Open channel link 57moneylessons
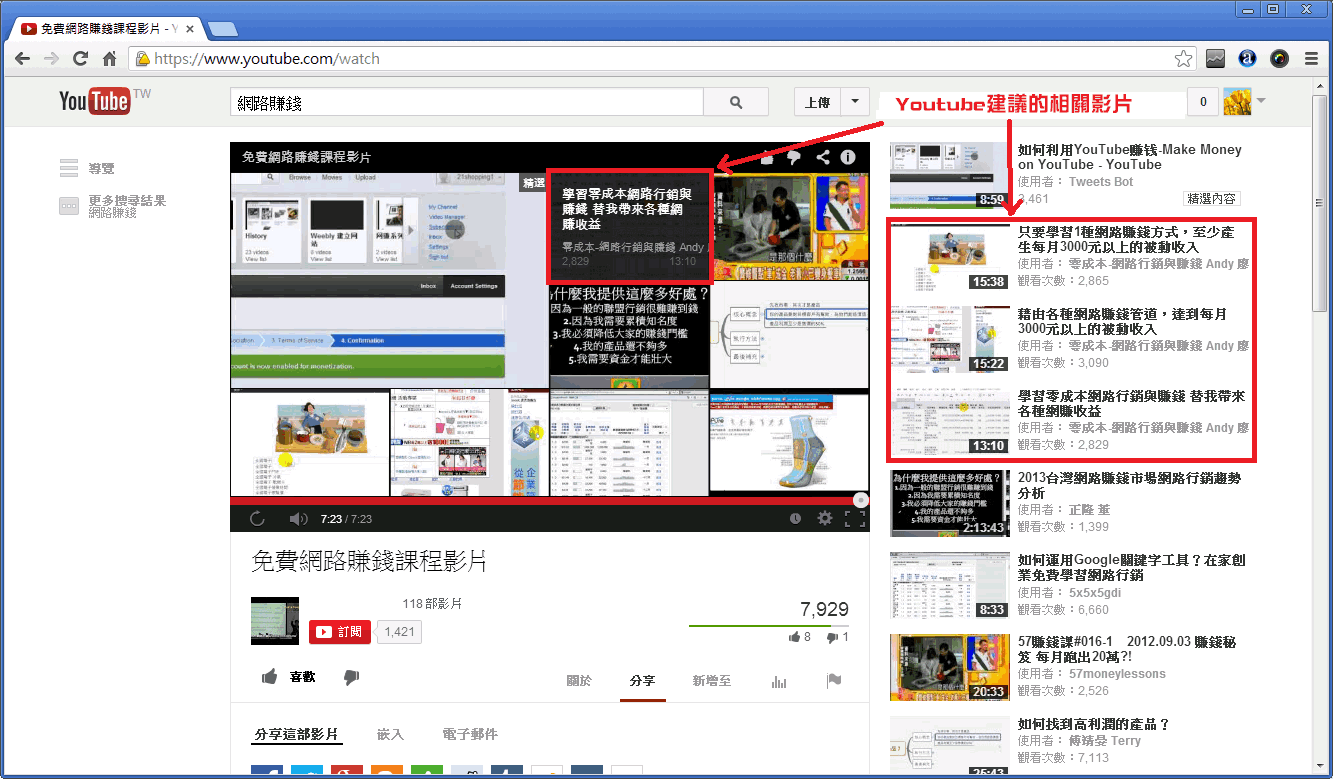1333x779 pixels. click(1117, 674)
